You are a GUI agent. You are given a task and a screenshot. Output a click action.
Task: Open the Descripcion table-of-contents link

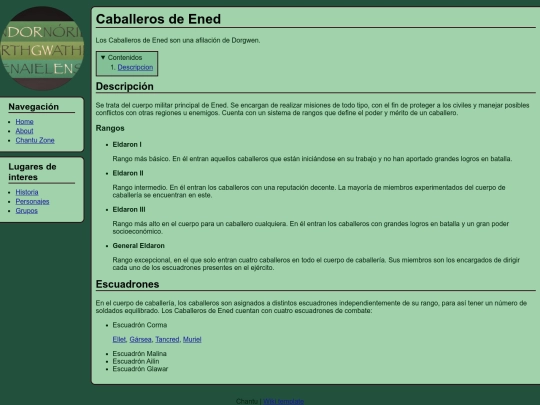135,67
